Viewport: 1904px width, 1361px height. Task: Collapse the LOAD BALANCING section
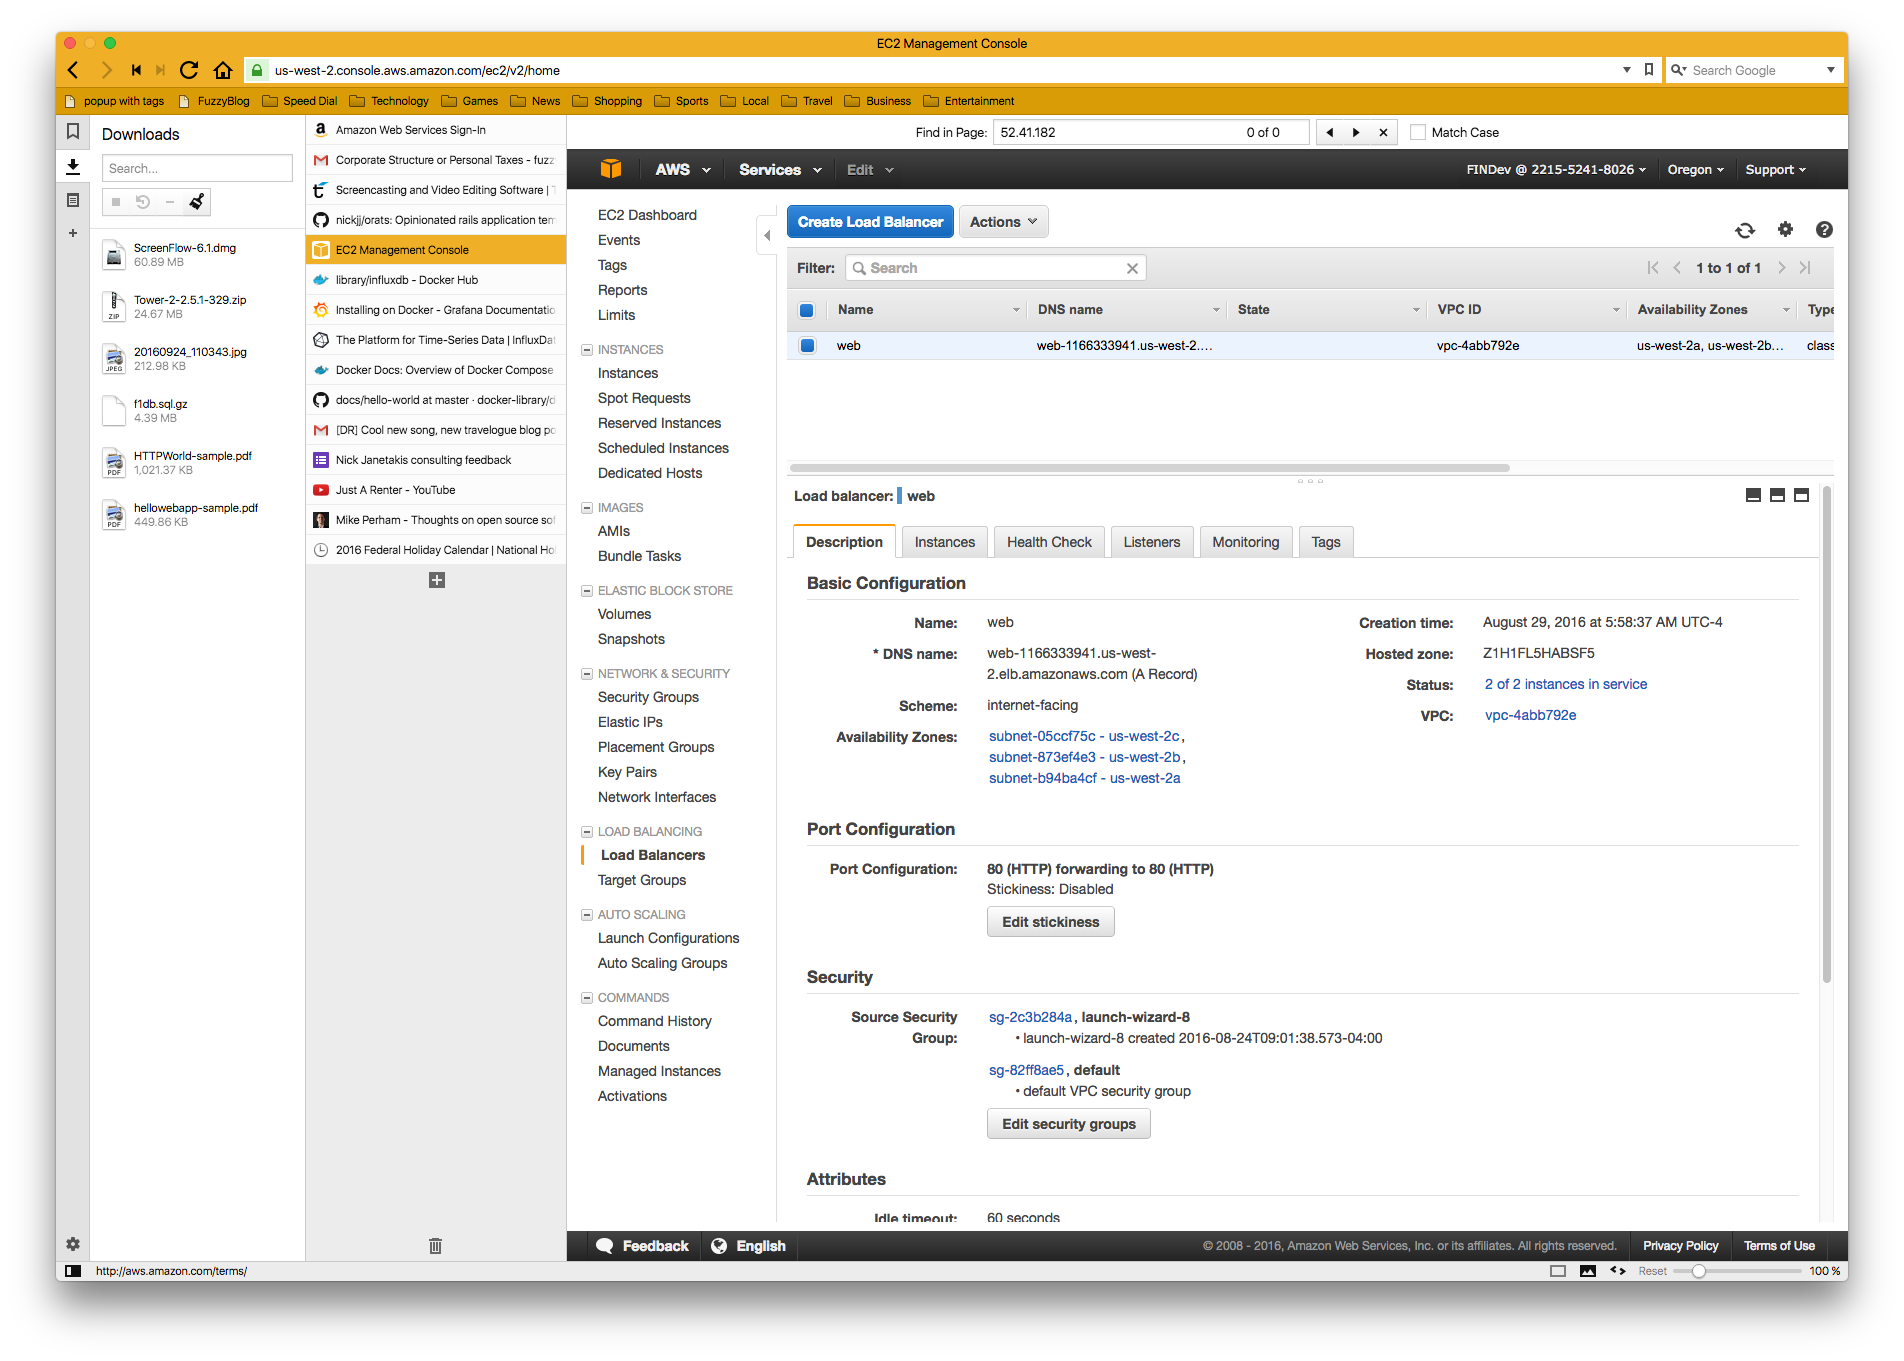coord(587,832)
